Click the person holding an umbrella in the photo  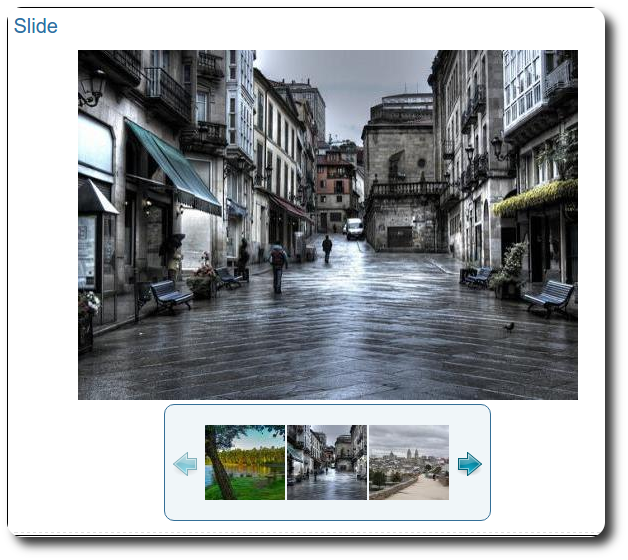pos(175,255)
